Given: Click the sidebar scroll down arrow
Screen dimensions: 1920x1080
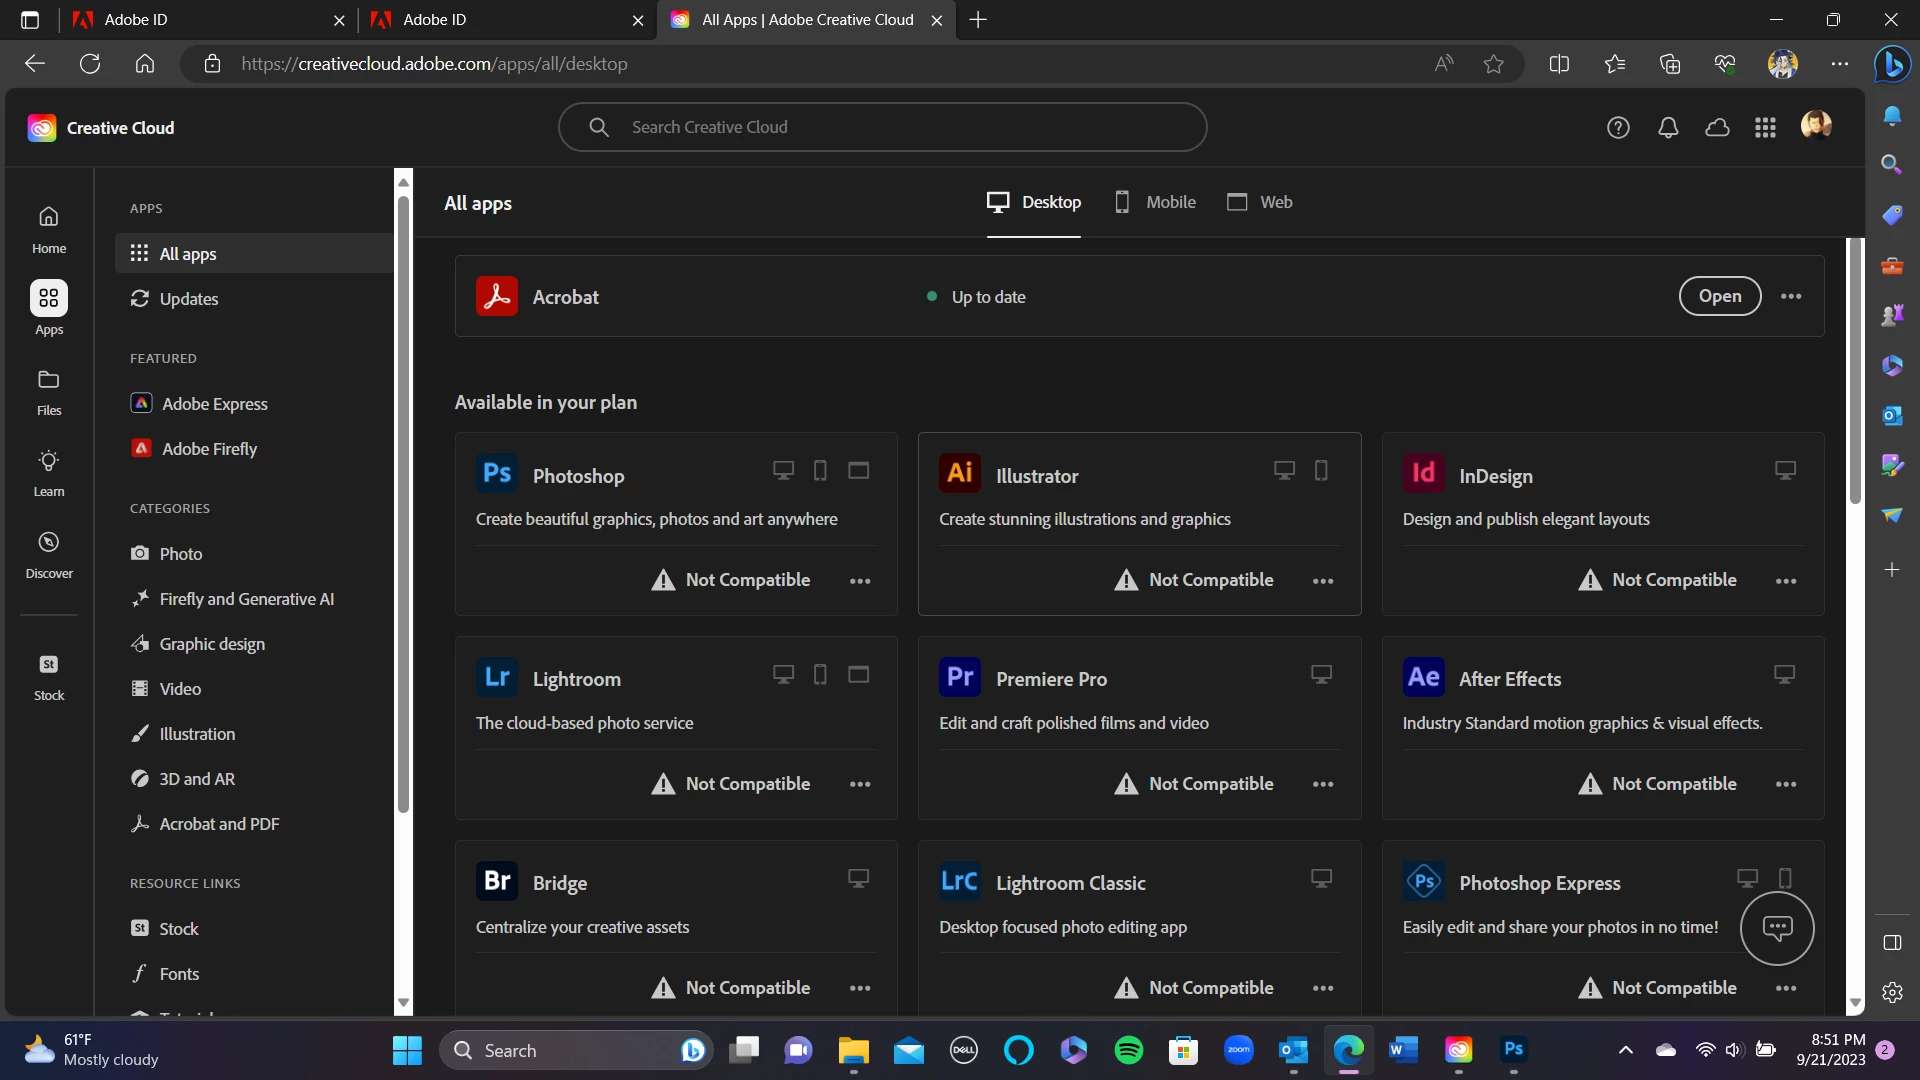Looking at the screenshot, I should pos(404,1002).
